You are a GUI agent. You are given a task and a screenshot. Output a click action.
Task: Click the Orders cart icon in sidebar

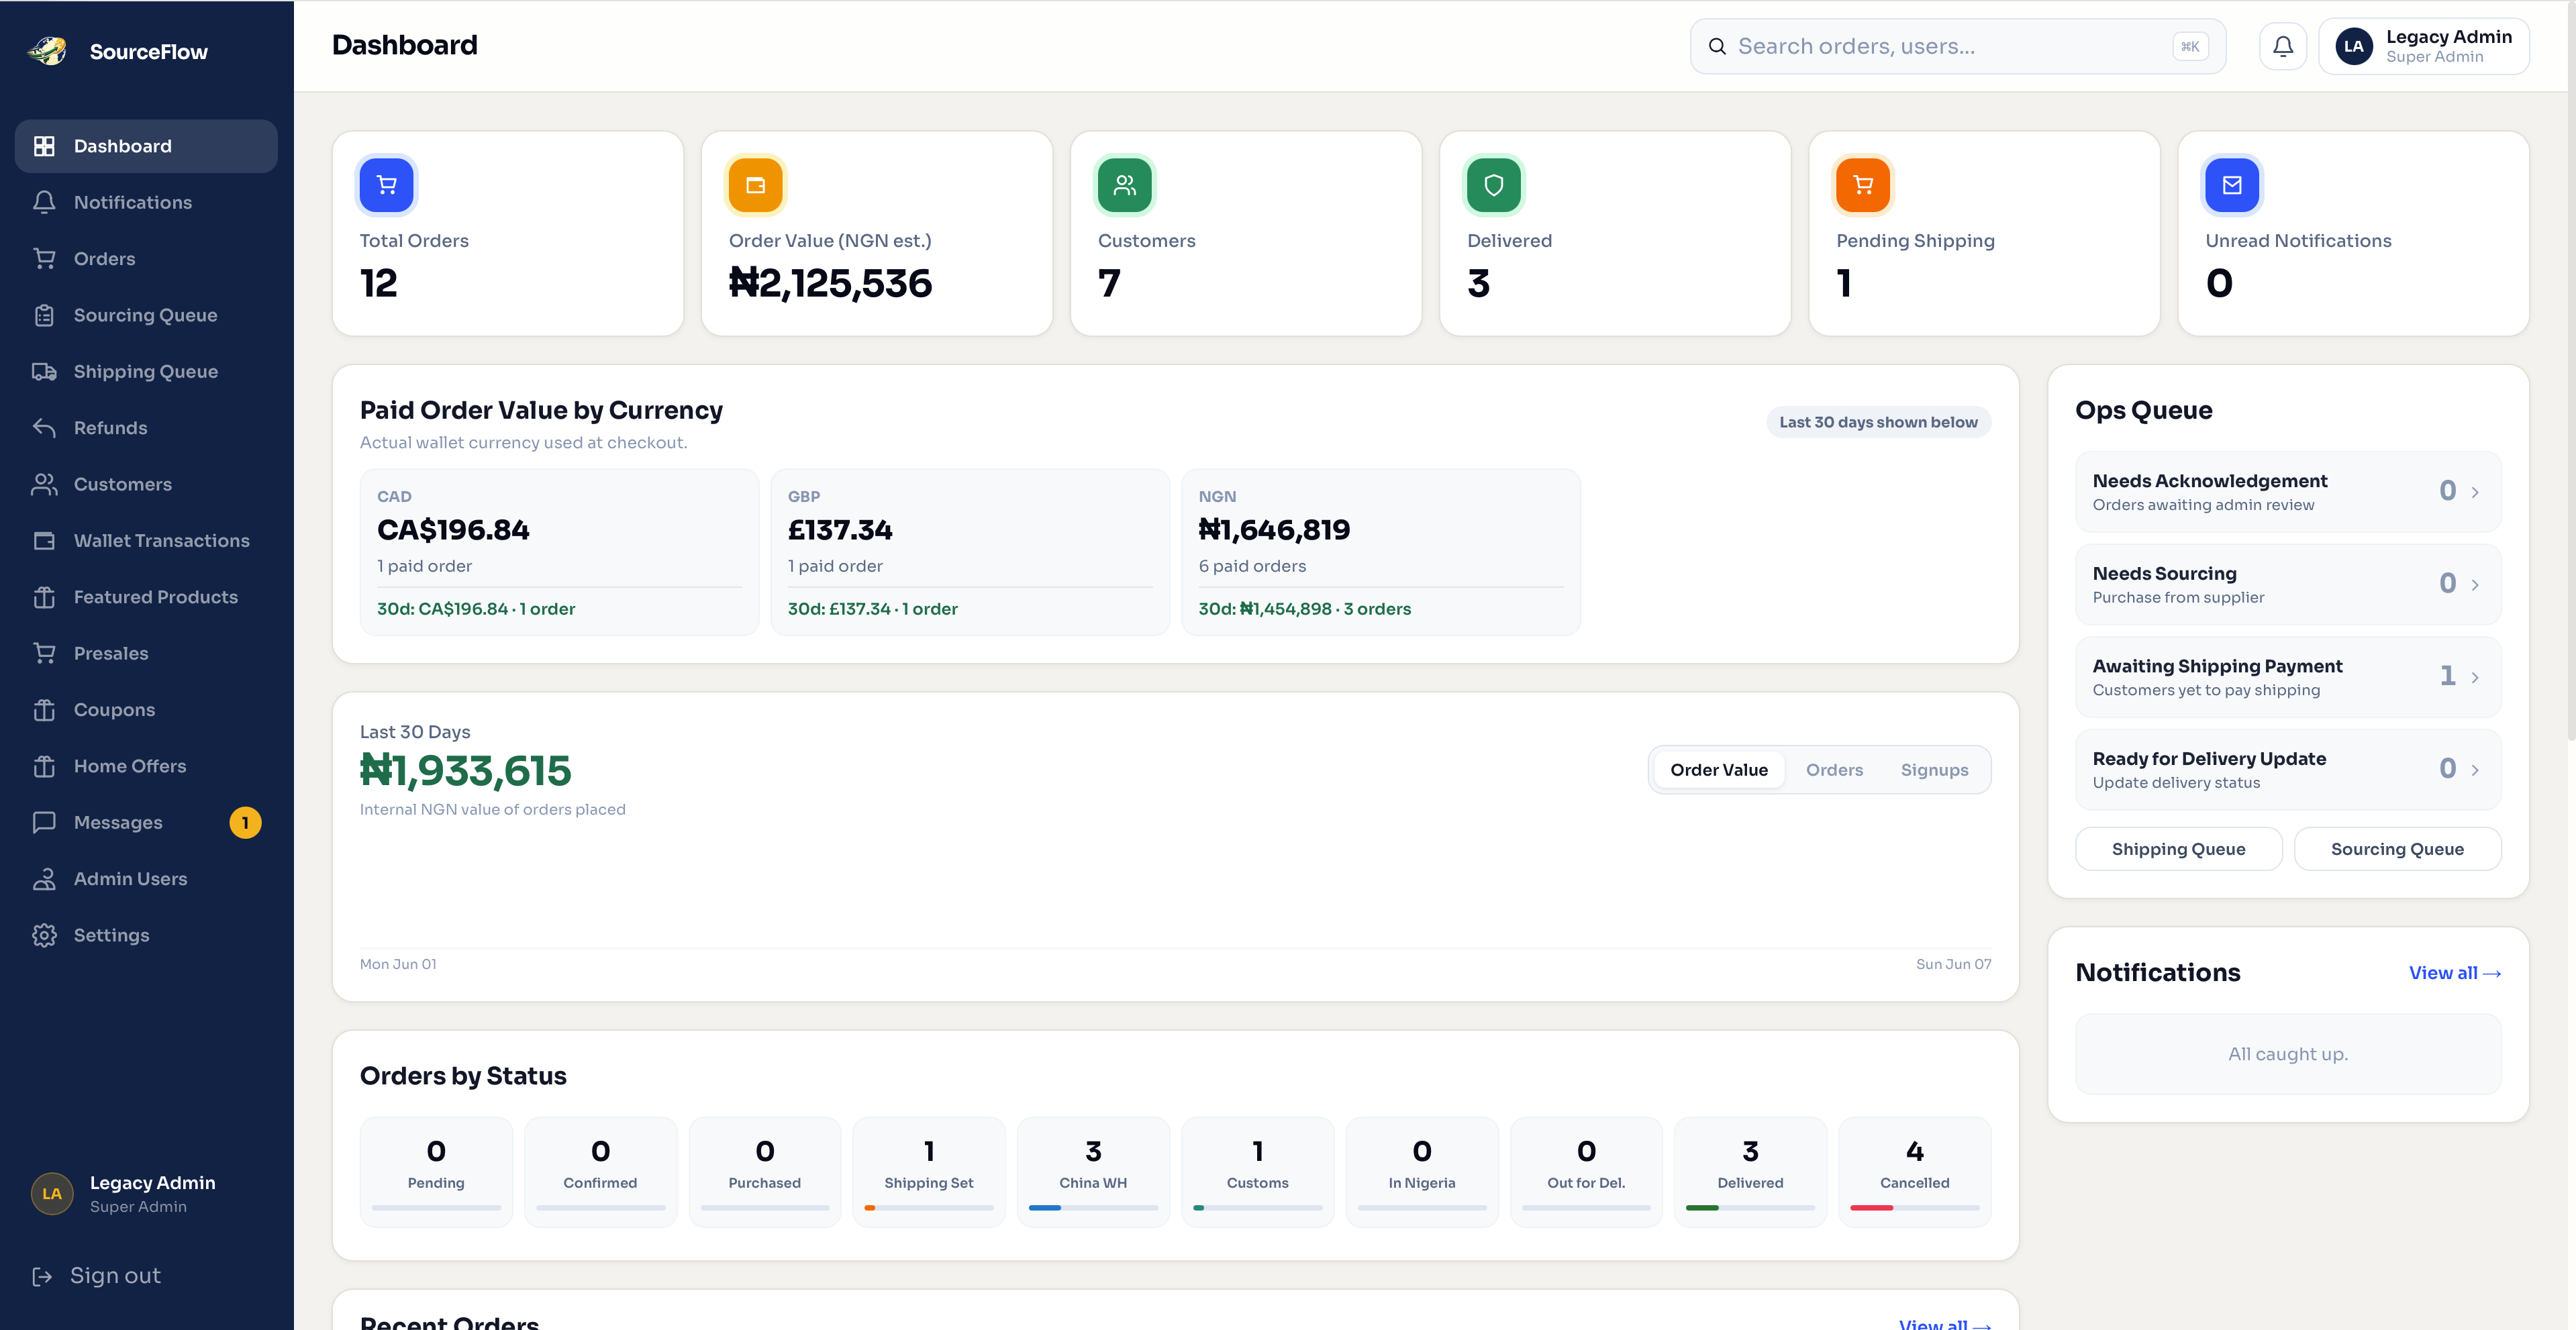[x=44, y=258]
